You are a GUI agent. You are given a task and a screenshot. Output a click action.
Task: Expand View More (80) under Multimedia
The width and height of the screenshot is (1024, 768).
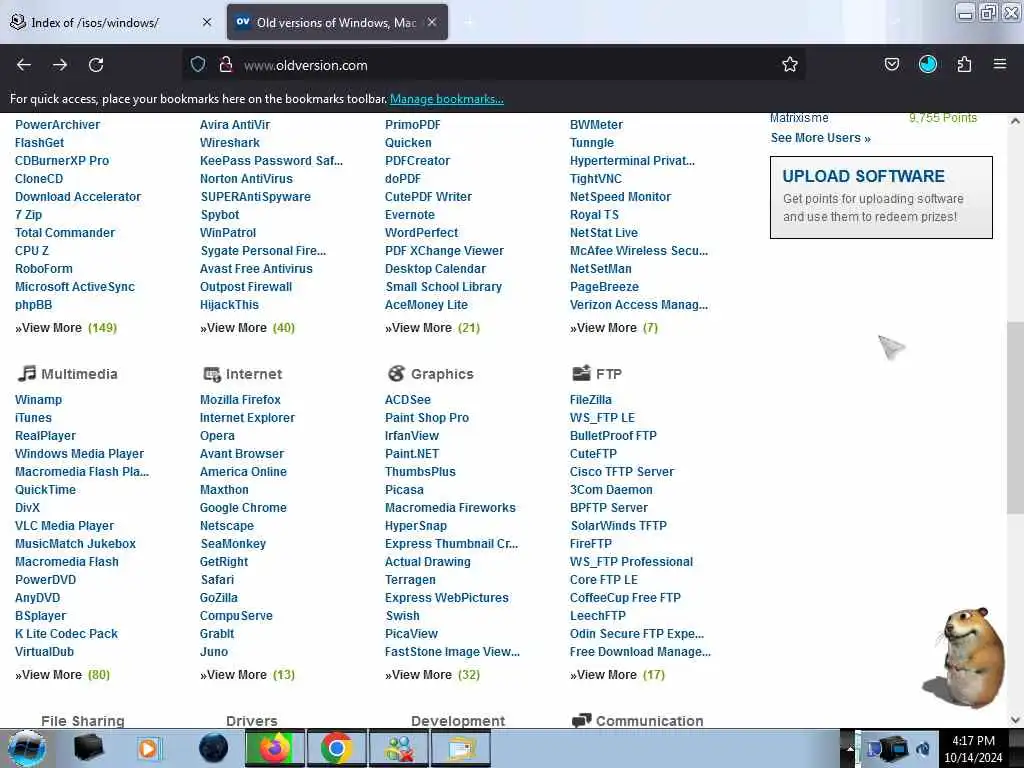click(x=63, y=675)
